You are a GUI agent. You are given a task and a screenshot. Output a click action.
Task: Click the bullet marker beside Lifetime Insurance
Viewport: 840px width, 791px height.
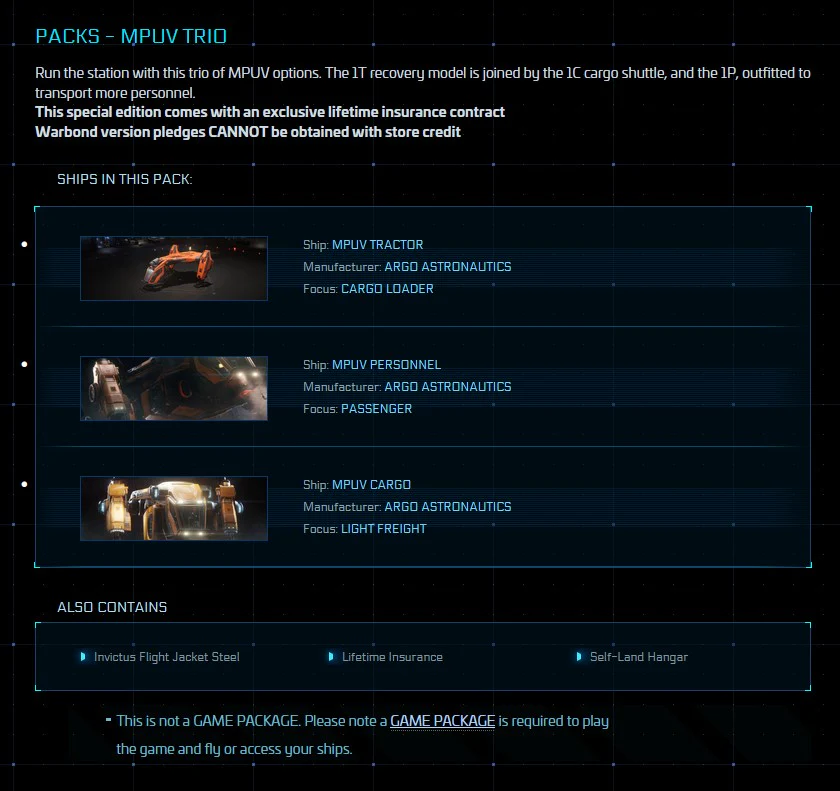(331, 657)
